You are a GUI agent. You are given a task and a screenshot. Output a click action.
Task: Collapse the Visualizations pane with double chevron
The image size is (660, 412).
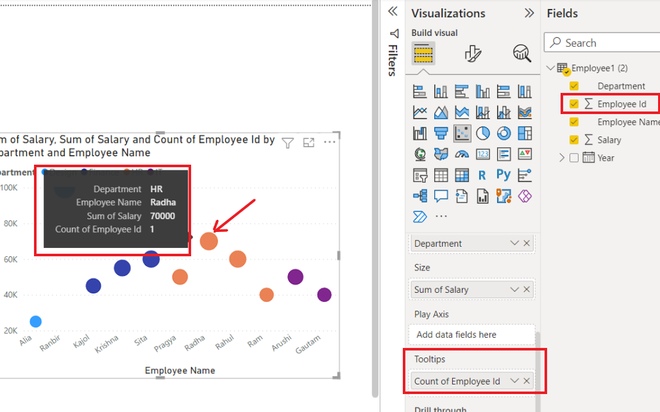[529, 13]
